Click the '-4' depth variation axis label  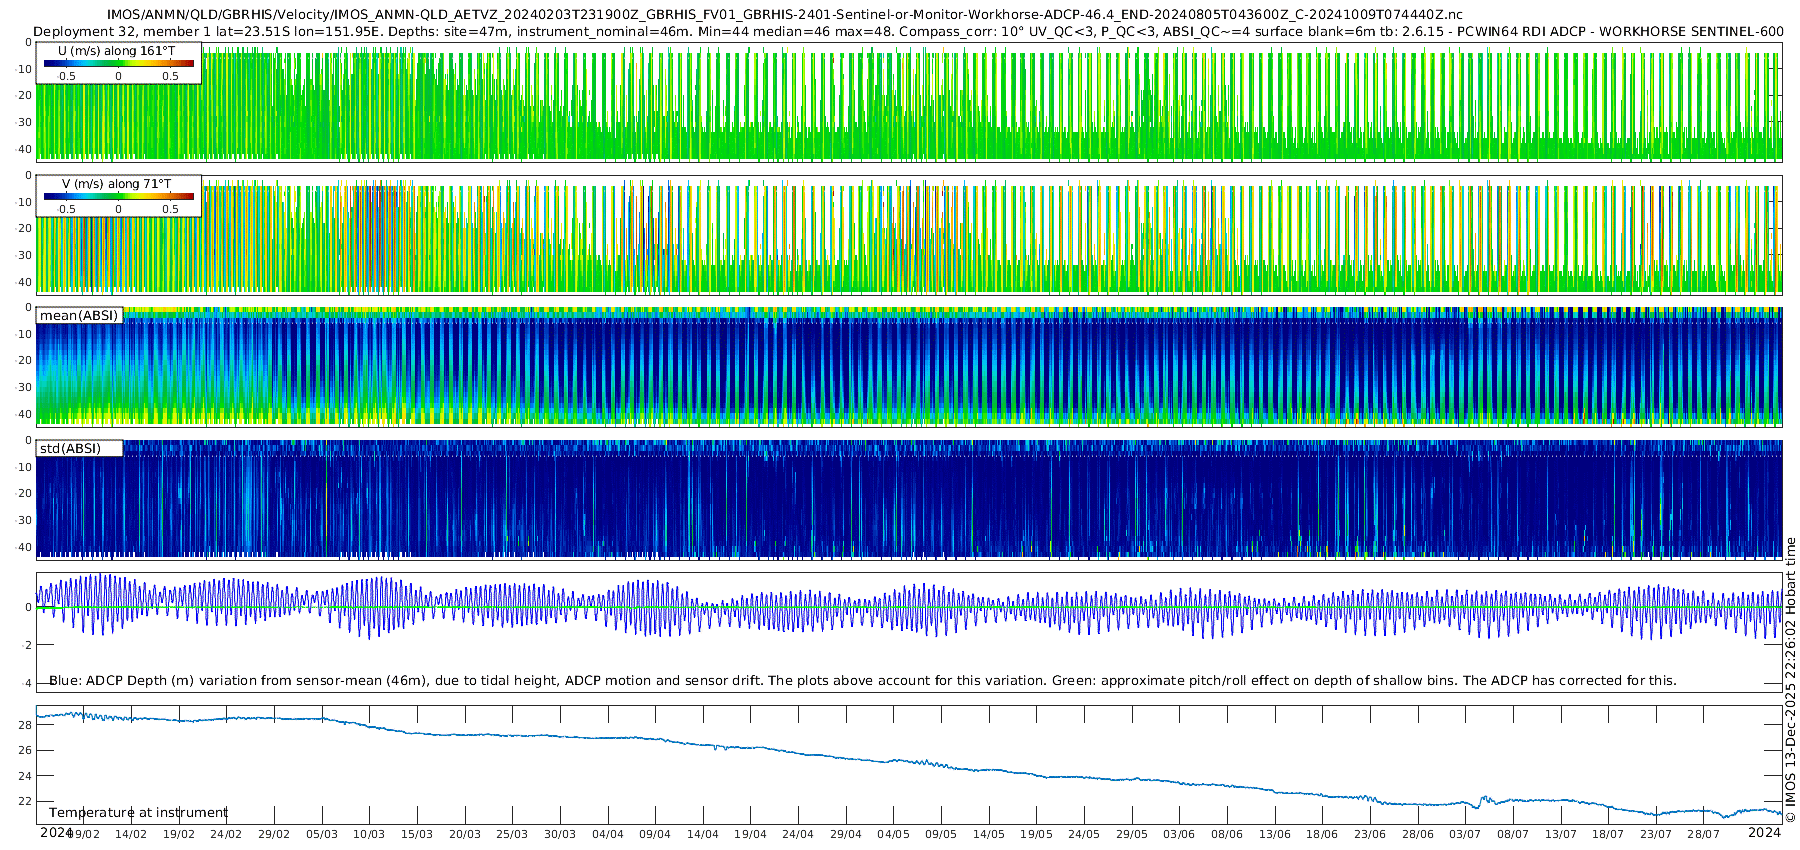click(26, 684)
